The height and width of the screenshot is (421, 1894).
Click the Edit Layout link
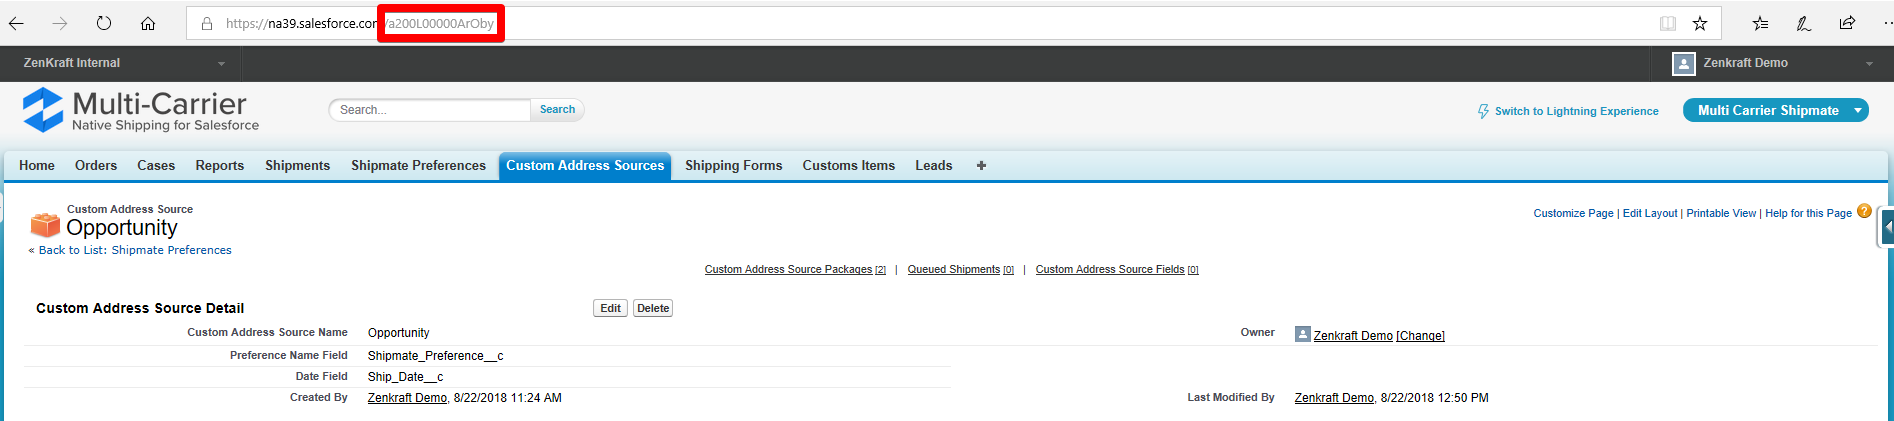pos(1650,213)
